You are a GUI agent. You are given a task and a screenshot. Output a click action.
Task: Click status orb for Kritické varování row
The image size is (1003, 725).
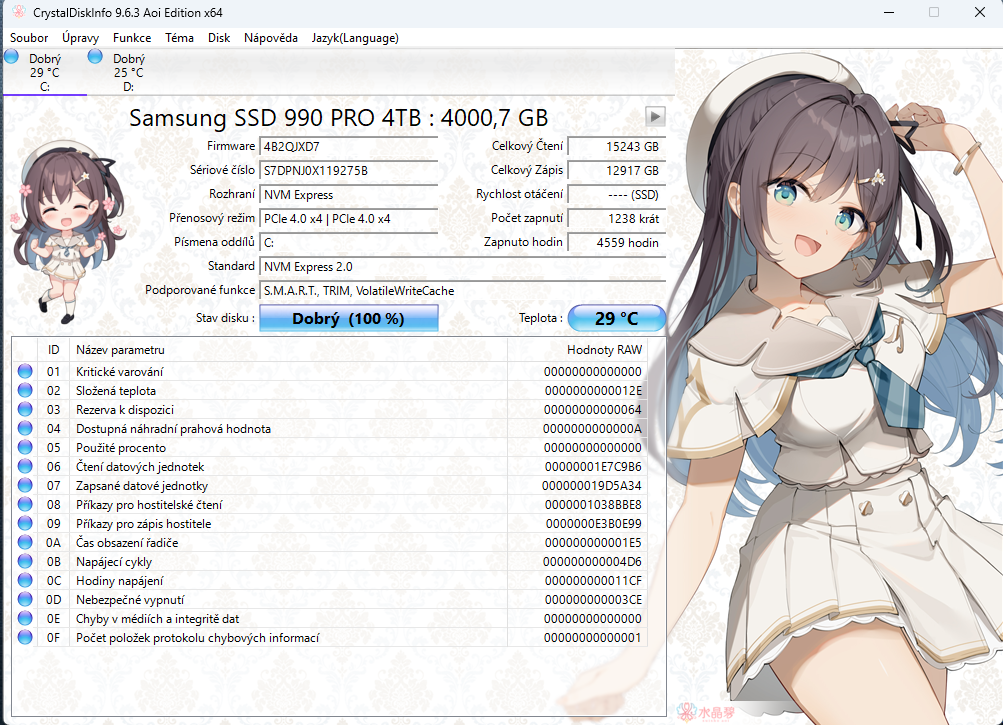click(x=25, y=372)
